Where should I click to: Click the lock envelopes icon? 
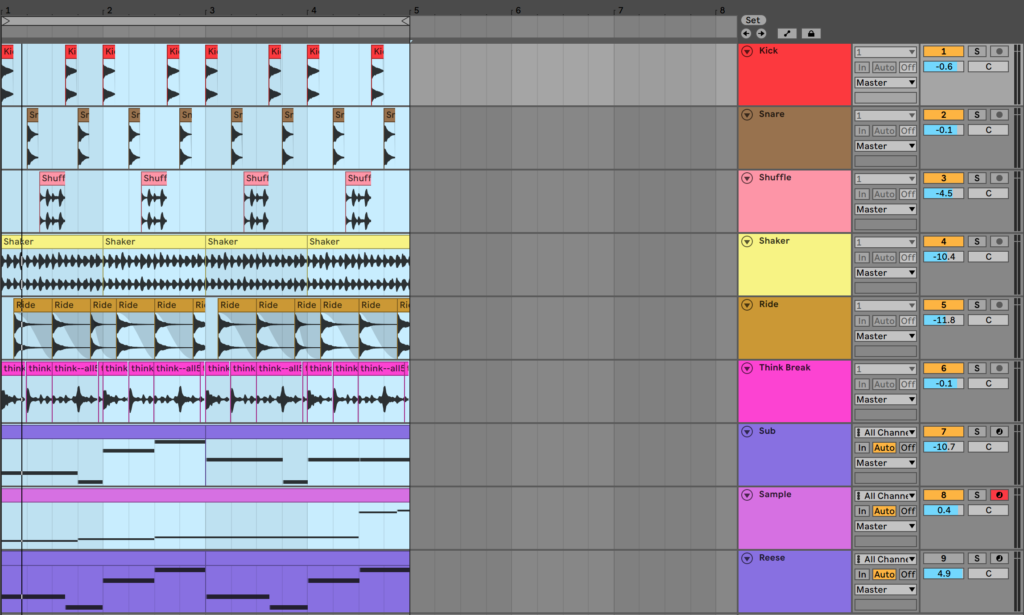click(x=810, y=33)
